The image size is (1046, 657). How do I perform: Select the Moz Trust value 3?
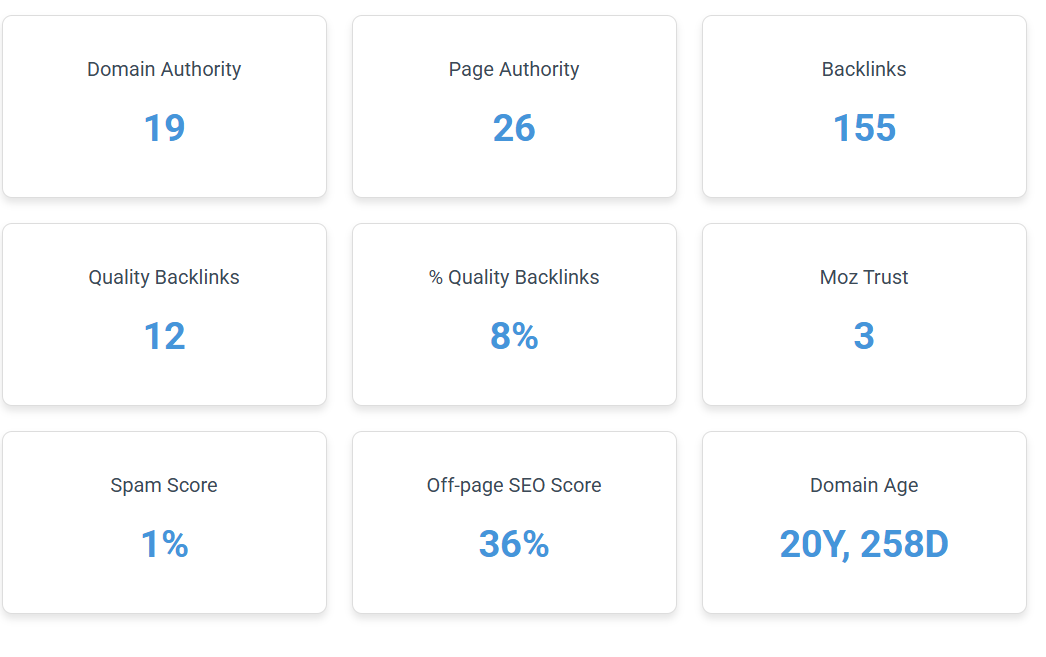(x=864, y=336)
